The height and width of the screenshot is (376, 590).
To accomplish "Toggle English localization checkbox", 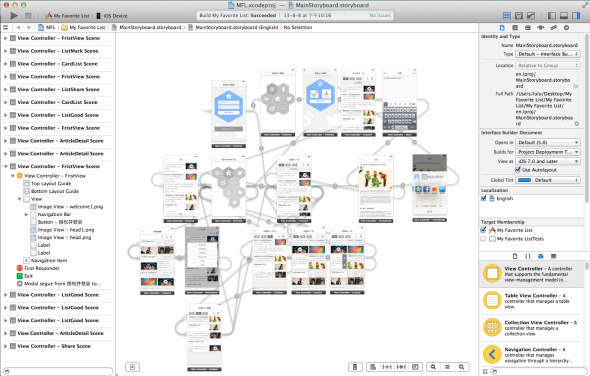I will (484, 198).
